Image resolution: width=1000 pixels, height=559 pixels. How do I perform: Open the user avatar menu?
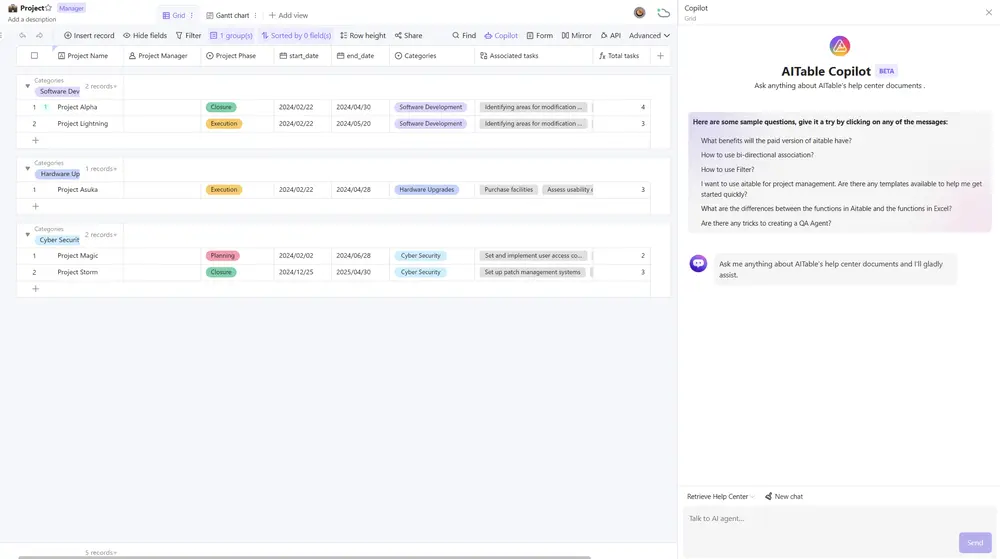639,13
